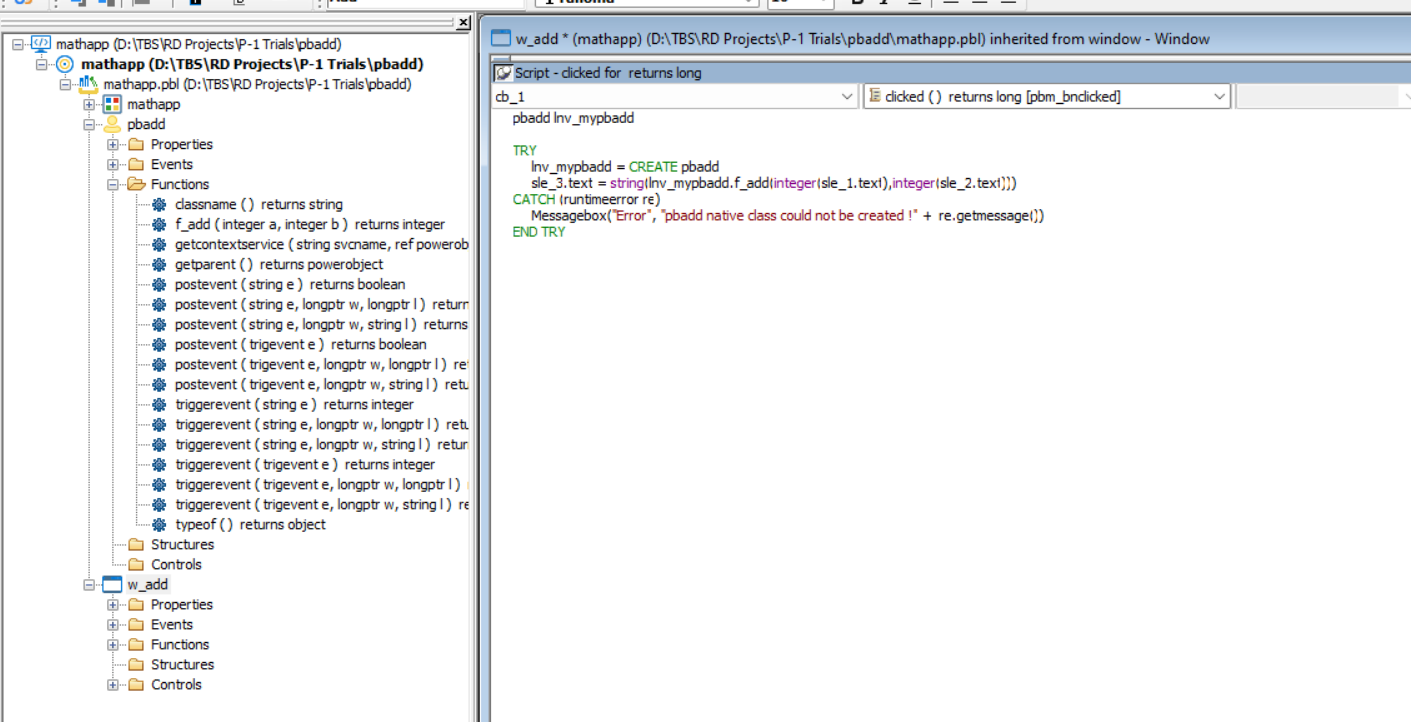
Task: Click the pbadd user object icon
Action: tap(112, 124)
